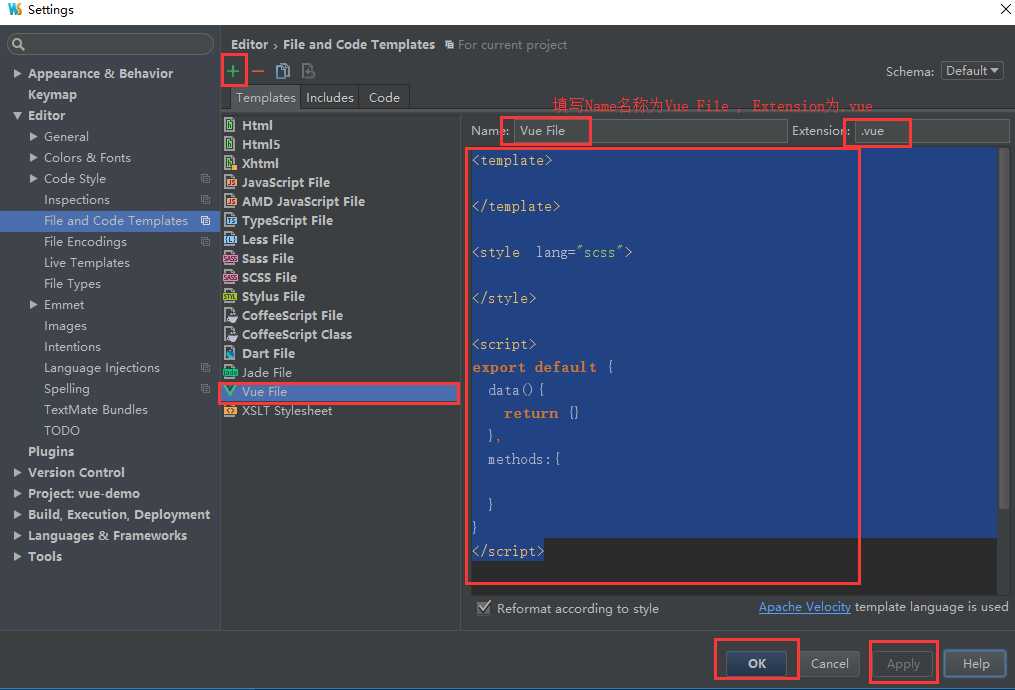Open the Inspections settings page
The height and width of the screenshot is (690, 1015).
point(77,199)
